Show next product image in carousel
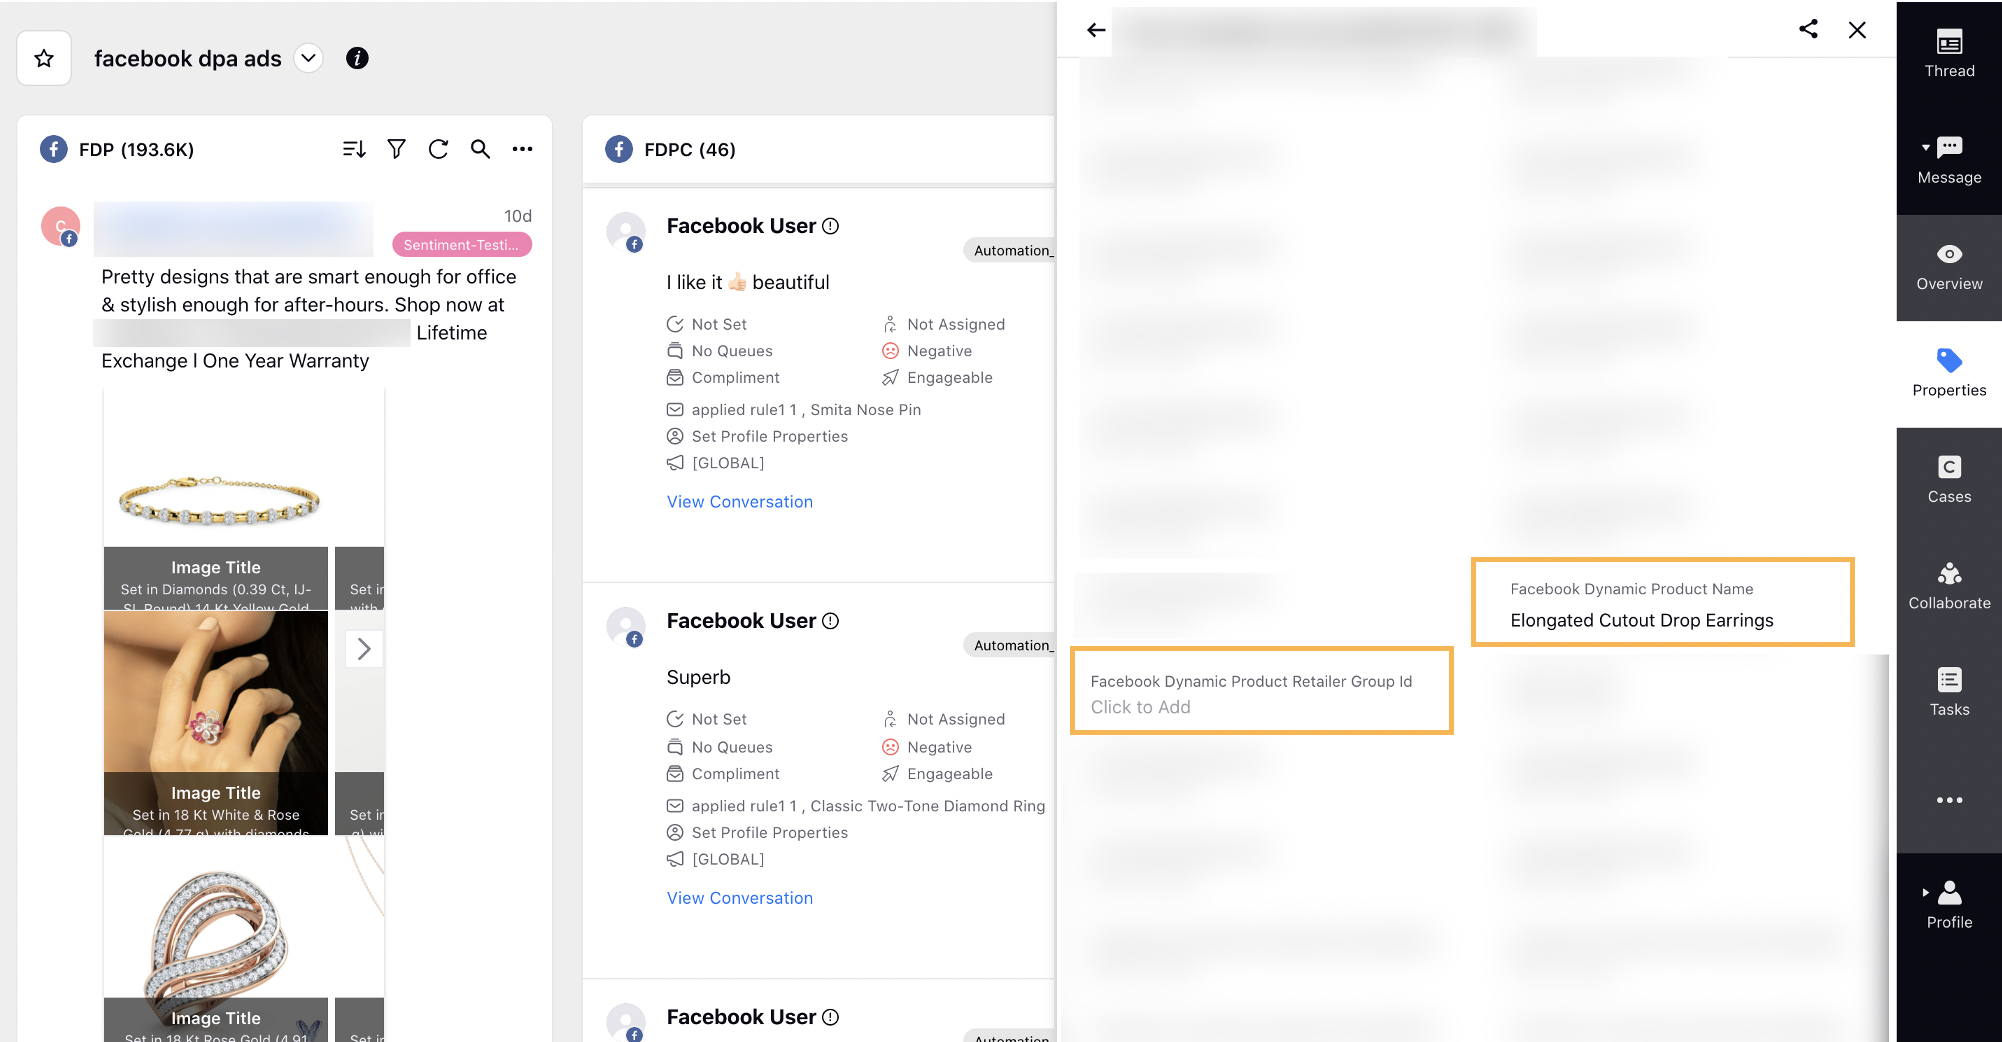 click(x=364, y=649)
